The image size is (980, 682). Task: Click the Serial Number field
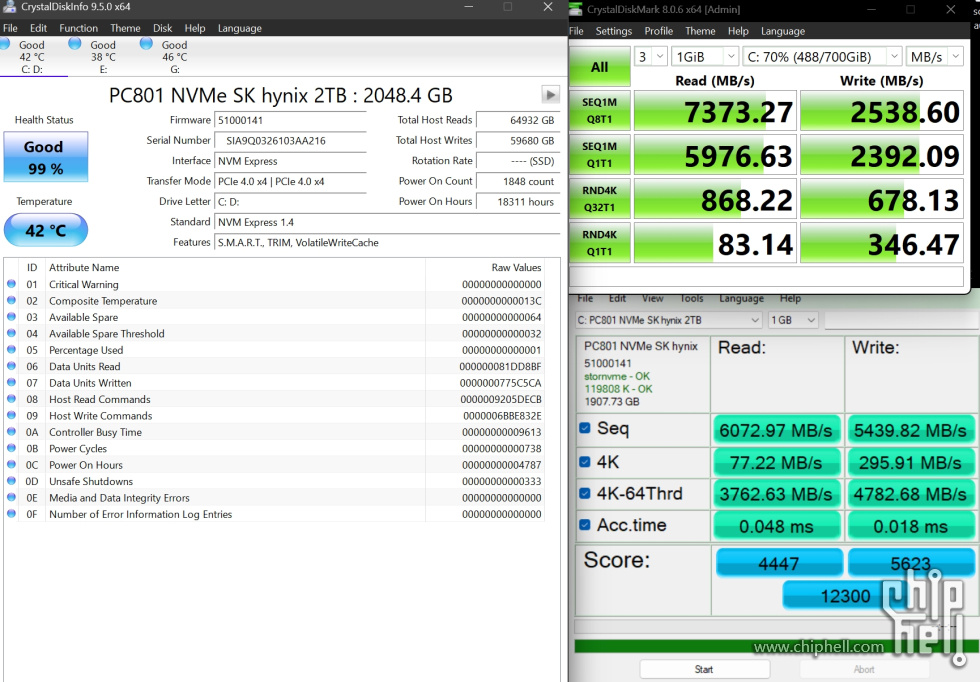290,141
